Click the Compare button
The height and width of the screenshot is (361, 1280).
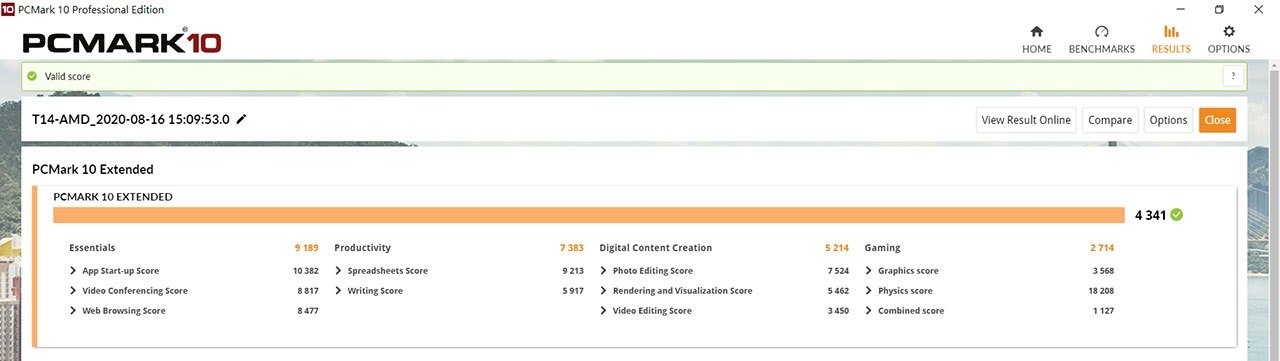coord(1110,120)
